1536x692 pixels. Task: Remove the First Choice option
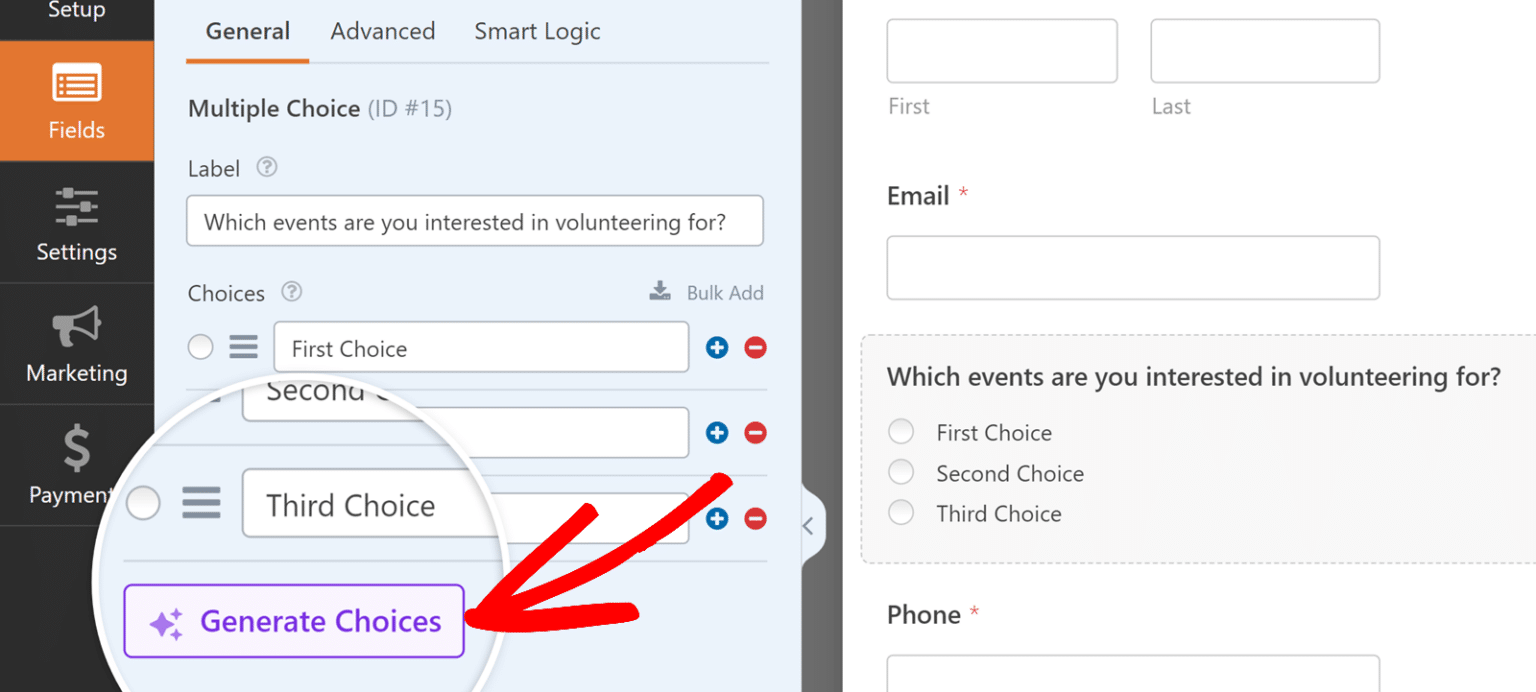[x=755, y=348]
